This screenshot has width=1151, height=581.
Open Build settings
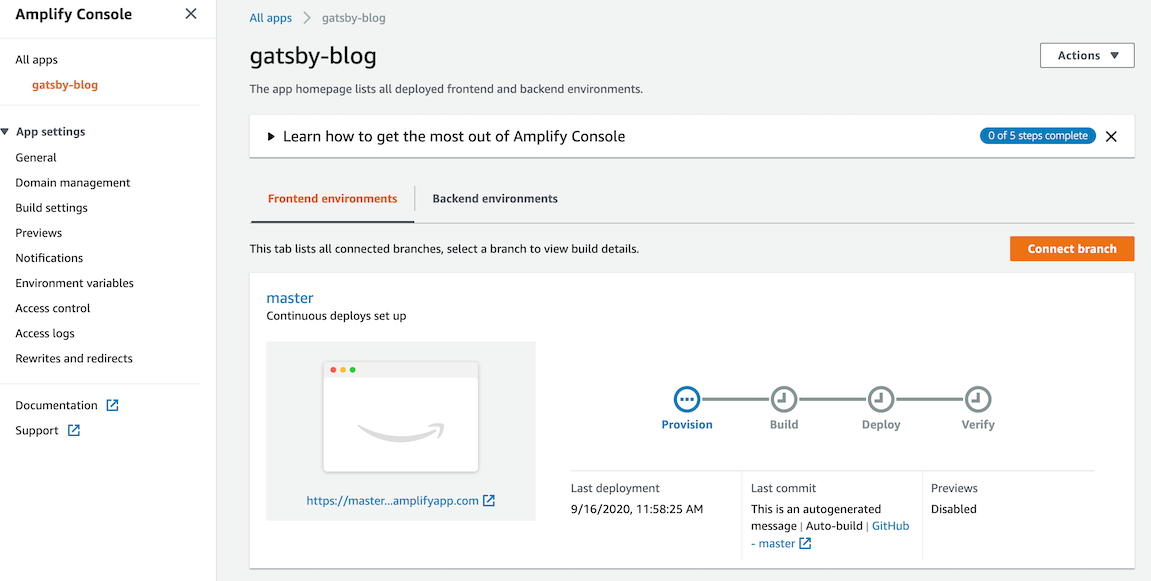point(51,208)
